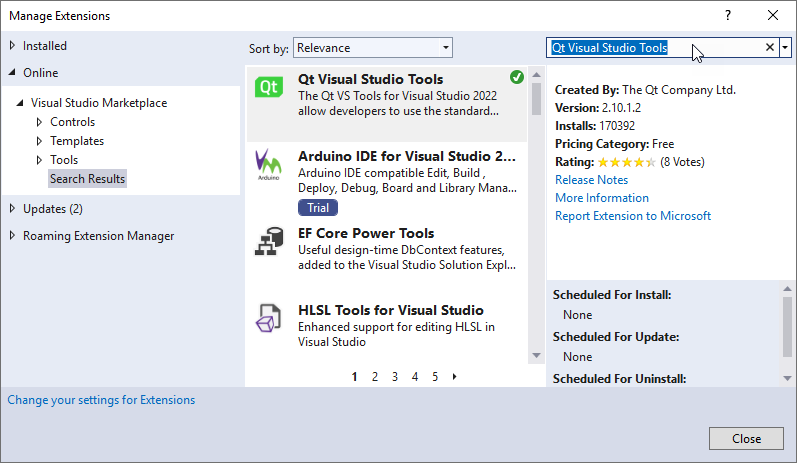Open the Sort by Relevance dropdown
The height and width of the screenshot is (463, 797).
pos(373,48)
